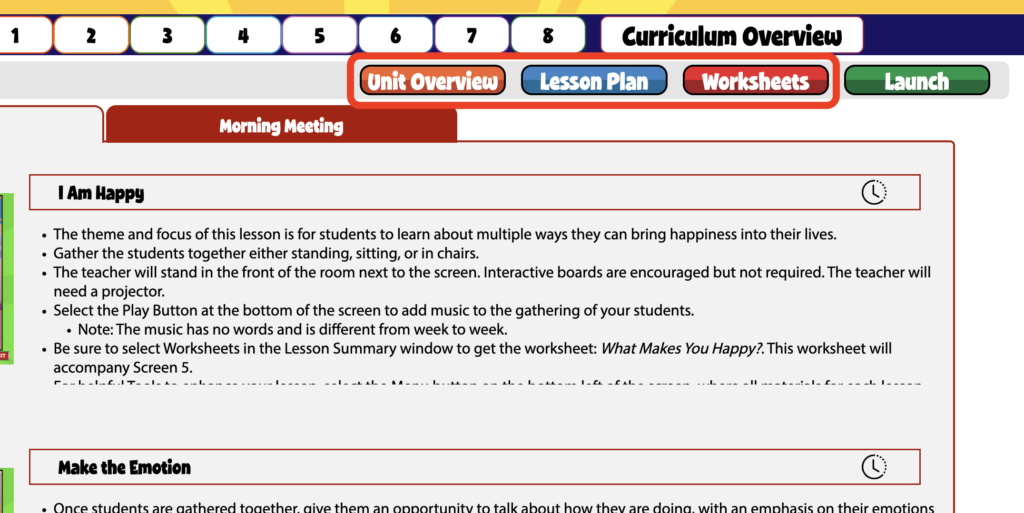This screenshot has height=513, width=1024.
Task: Select unit number 3
Action: tap(167, 35)
